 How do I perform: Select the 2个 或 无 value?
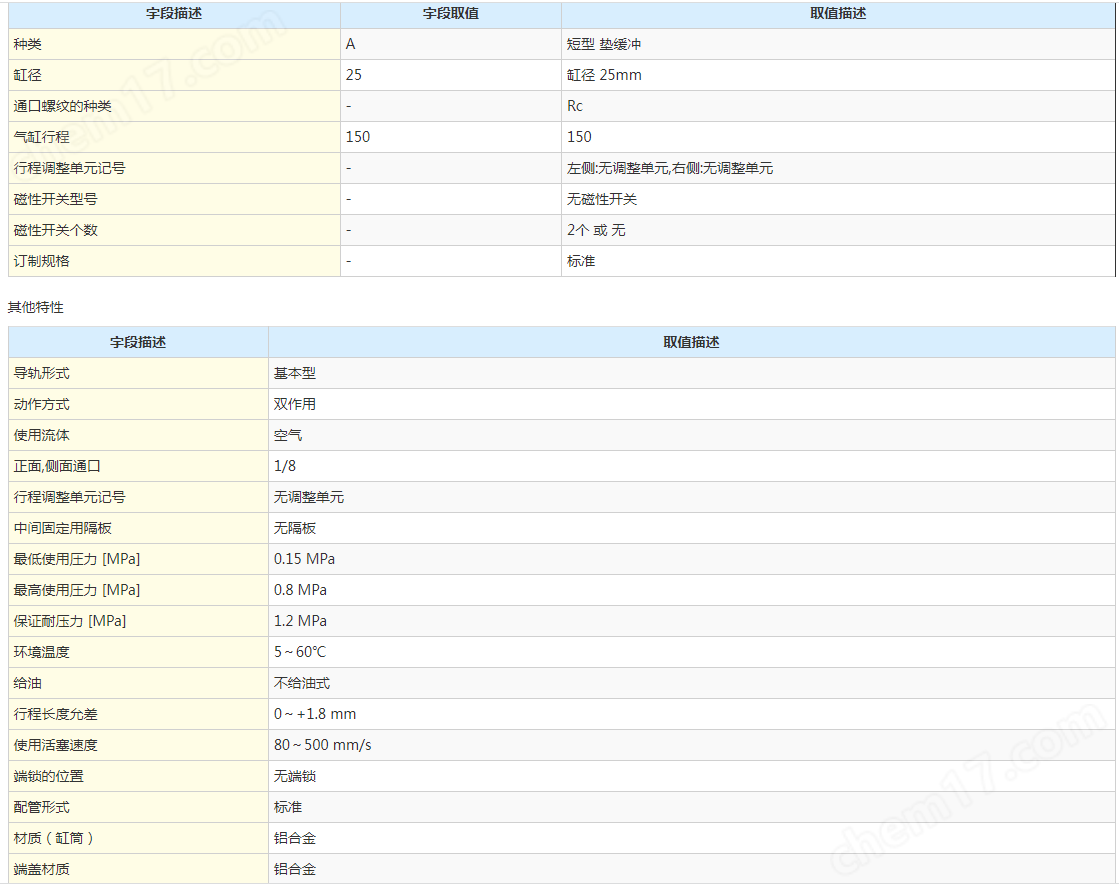[596, 231]
